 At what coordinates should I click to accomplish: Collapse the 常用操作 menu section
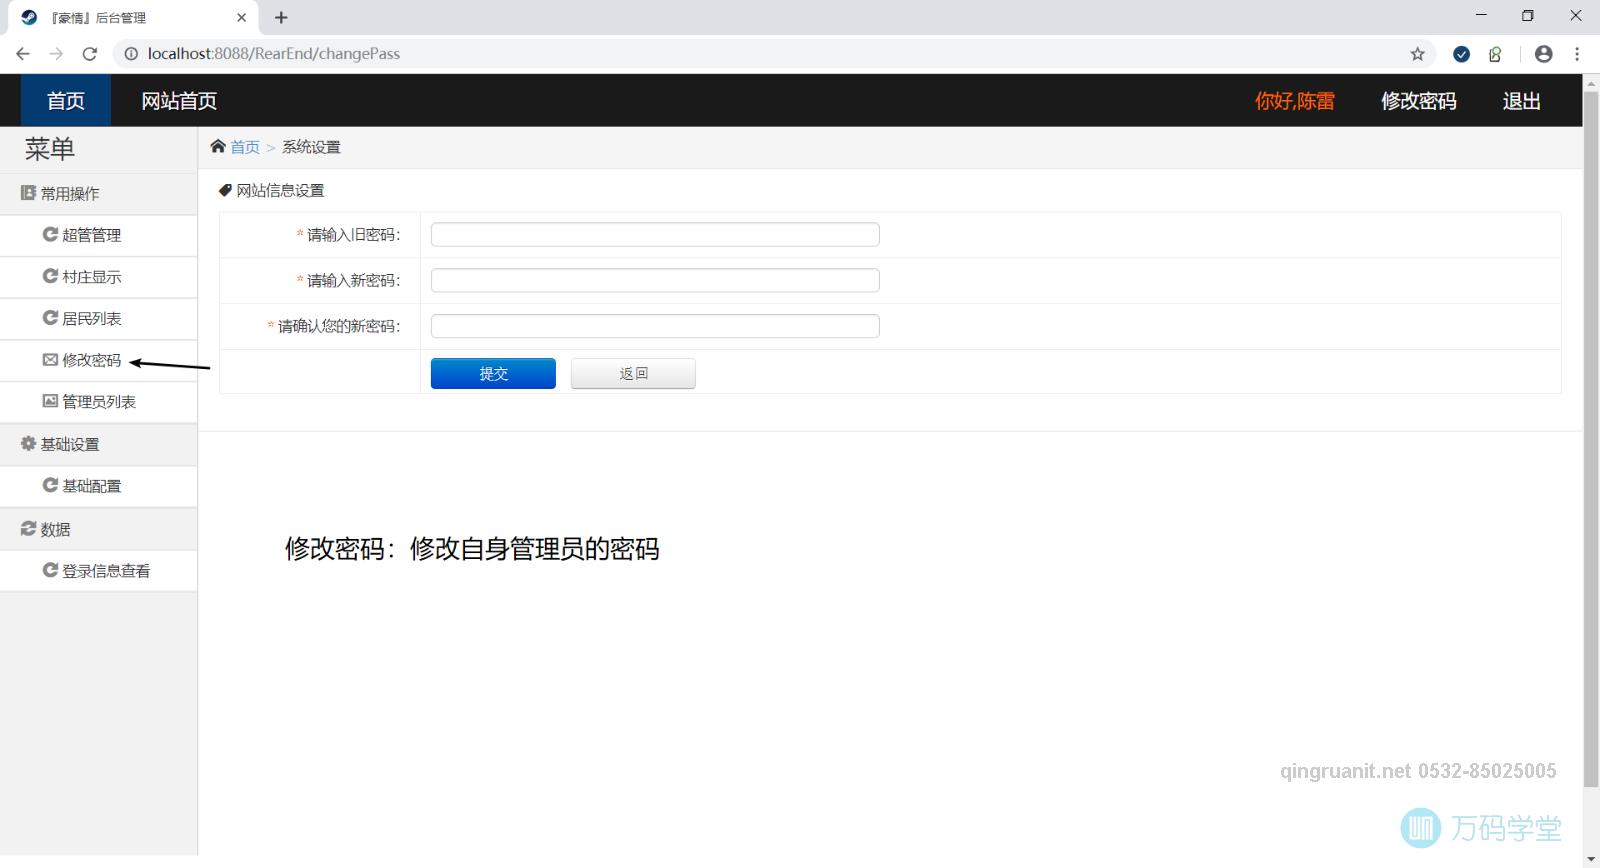point(98,194)
